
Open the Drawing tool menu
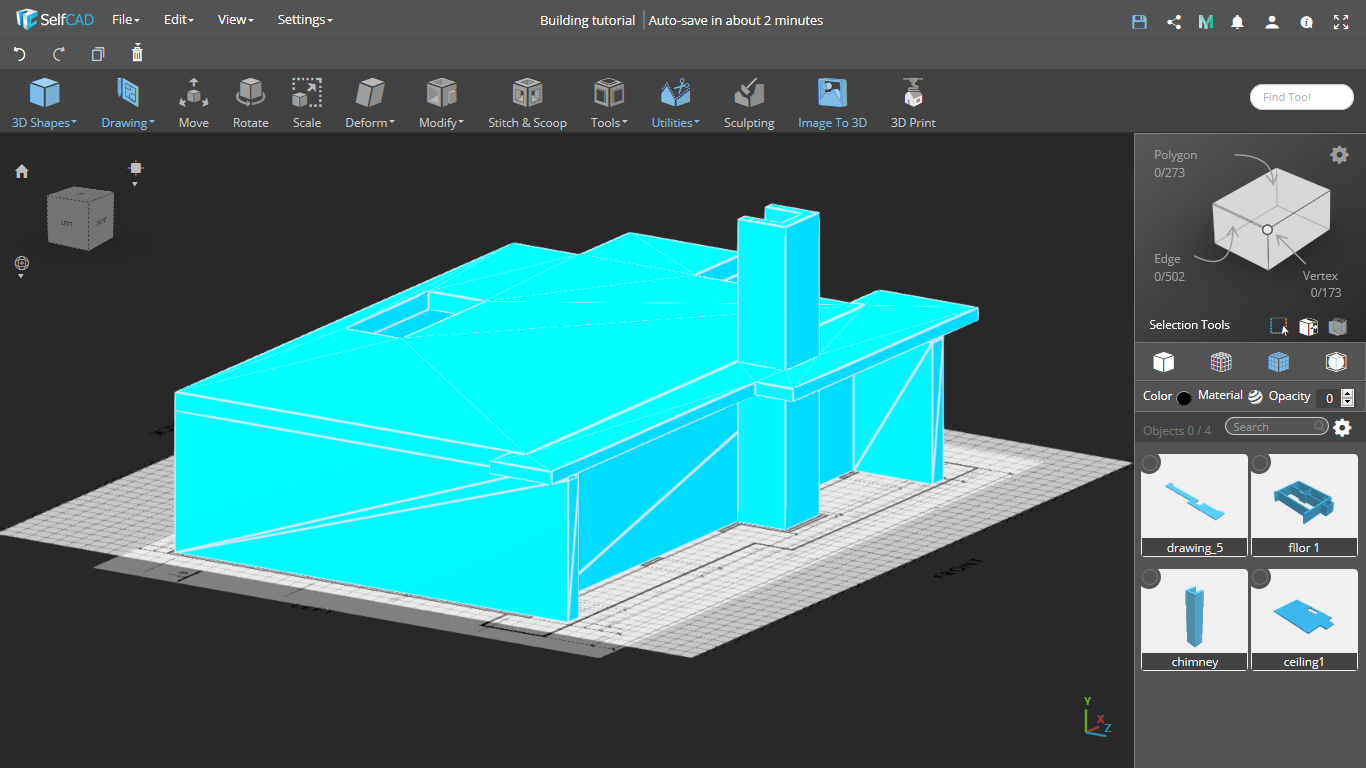click(127, 103)
